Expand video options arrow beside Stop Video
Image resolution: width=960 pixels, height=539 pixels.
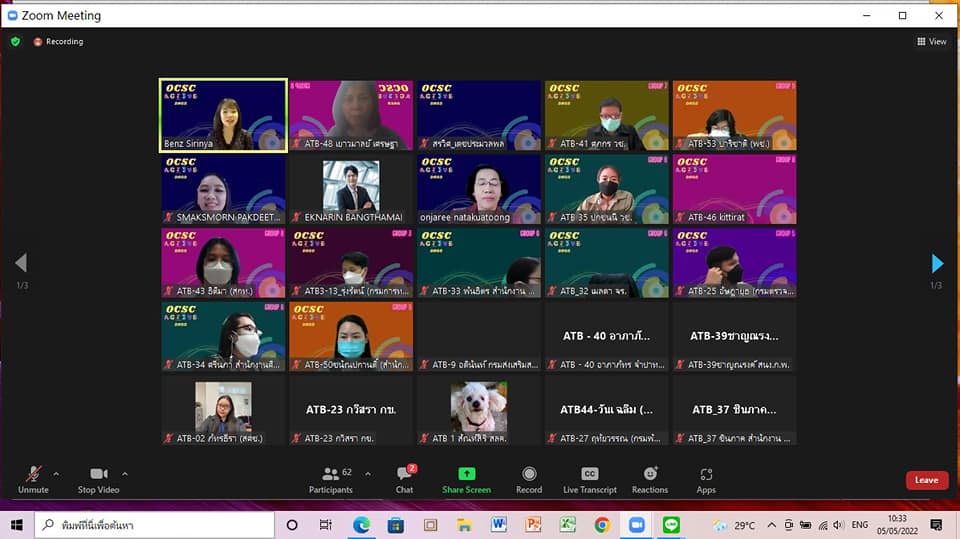[125, 473]
